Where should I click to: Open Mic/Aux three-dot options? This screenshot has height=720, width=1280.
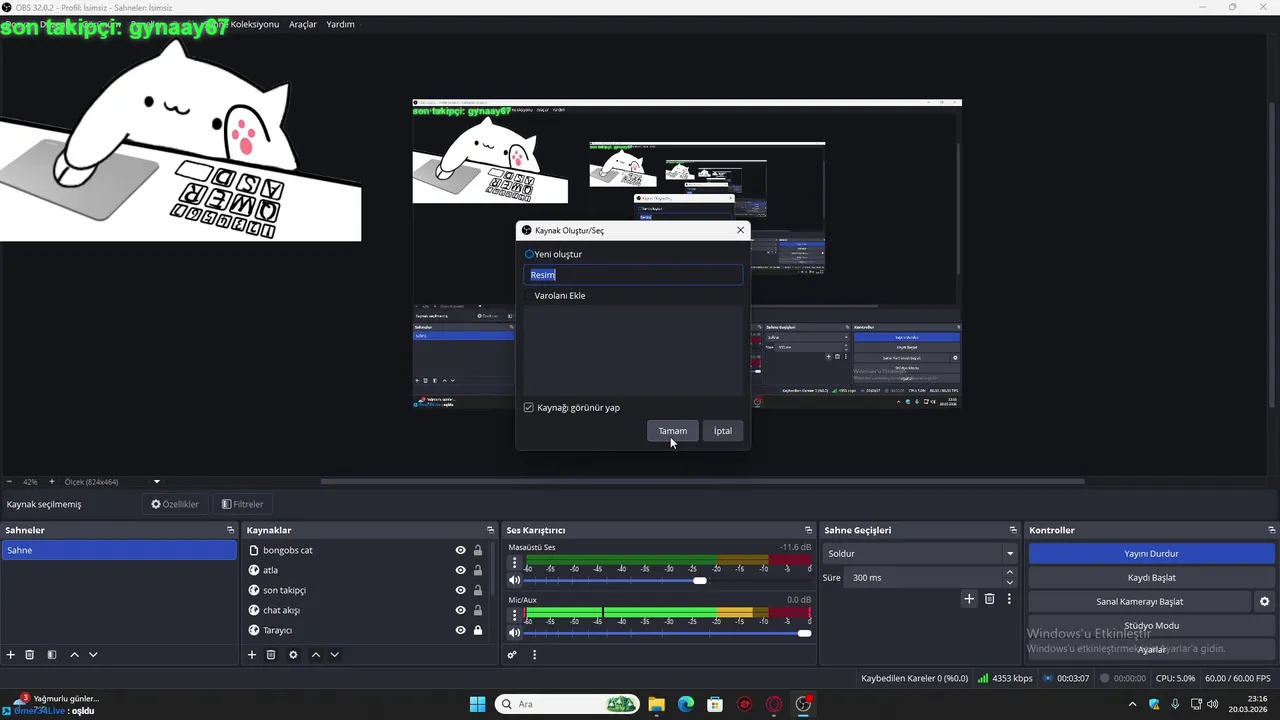pos(515,615)
